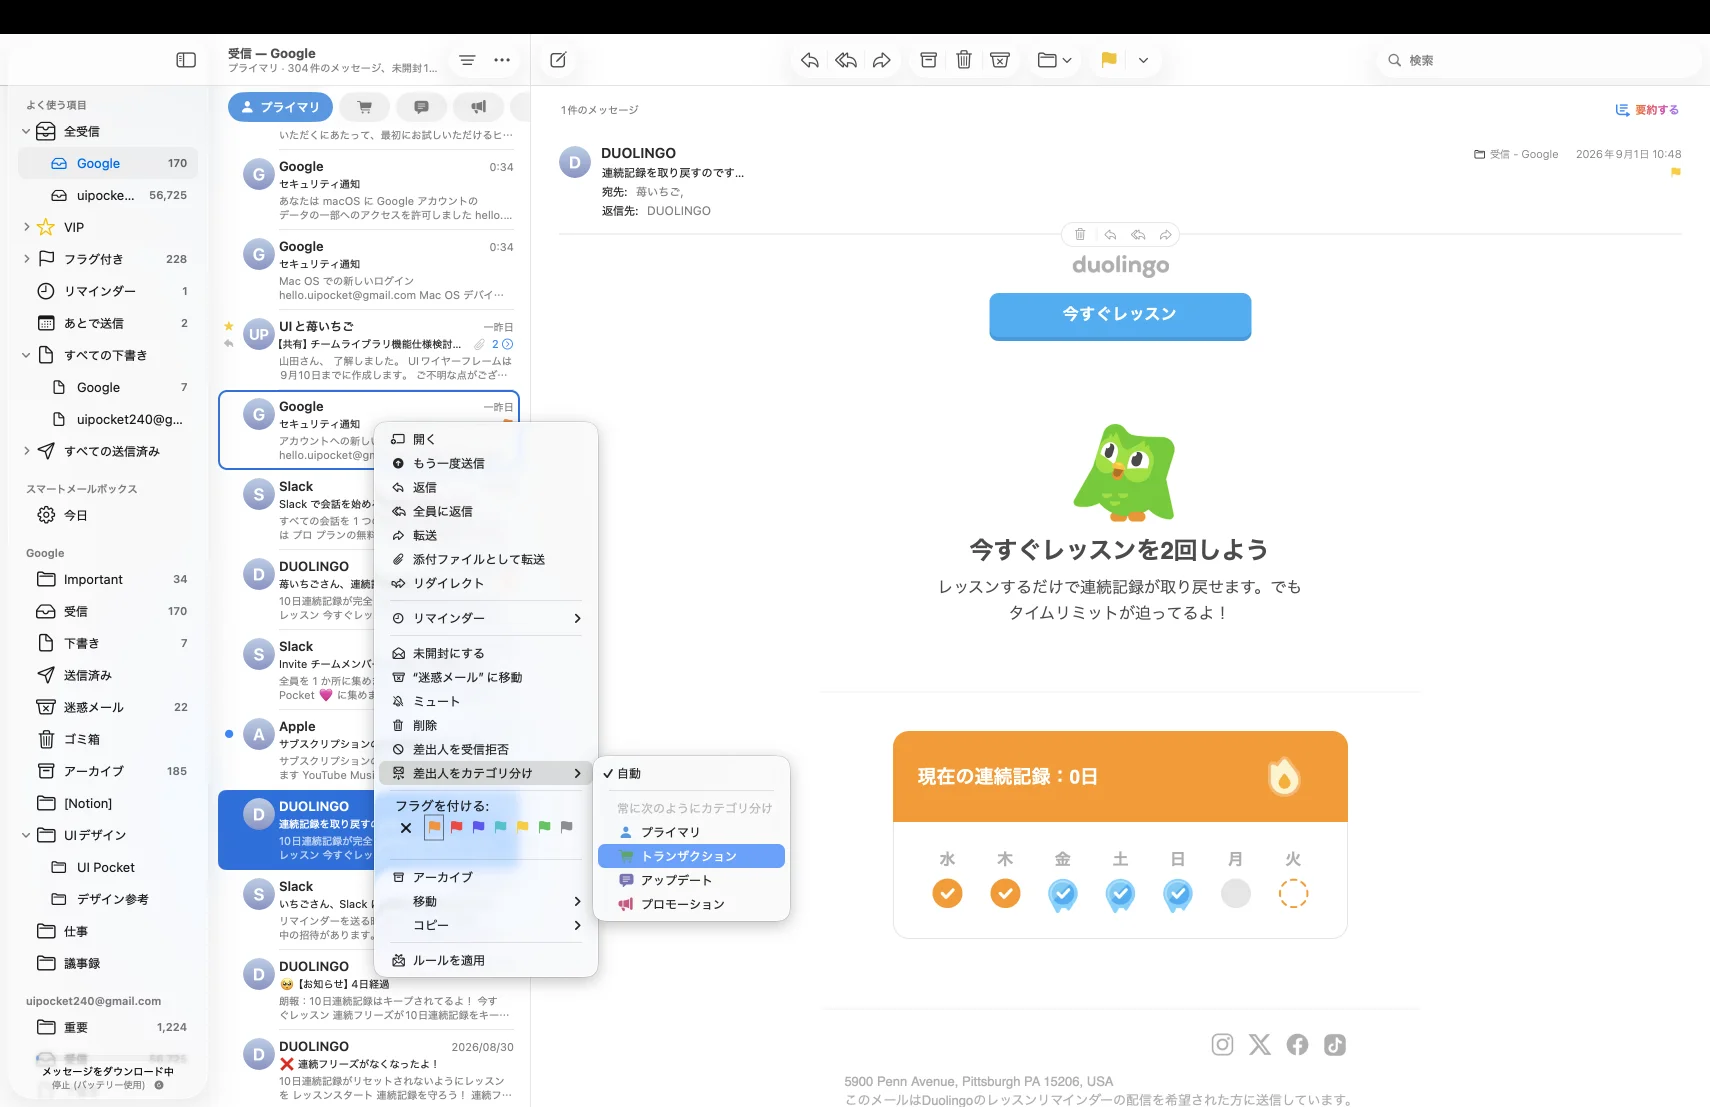1710x1107 pixels.
Task: Click the 要約する summarize link
Action: [1647, 110]
